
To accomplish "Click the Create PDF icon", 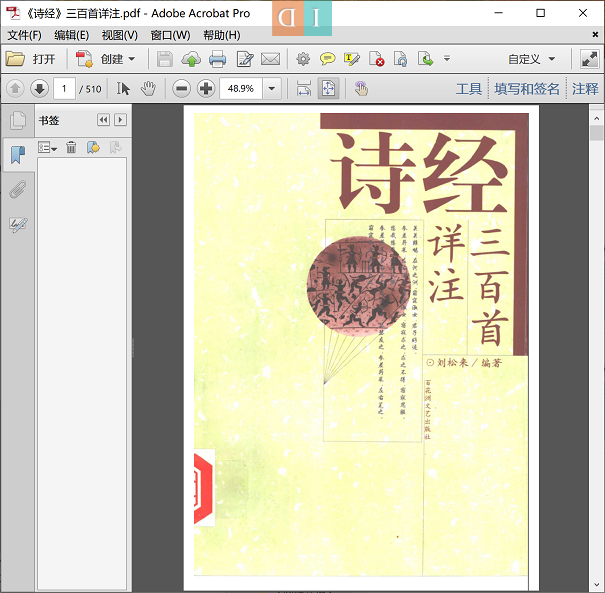I will pyautogui.click(x=84, y=59).
